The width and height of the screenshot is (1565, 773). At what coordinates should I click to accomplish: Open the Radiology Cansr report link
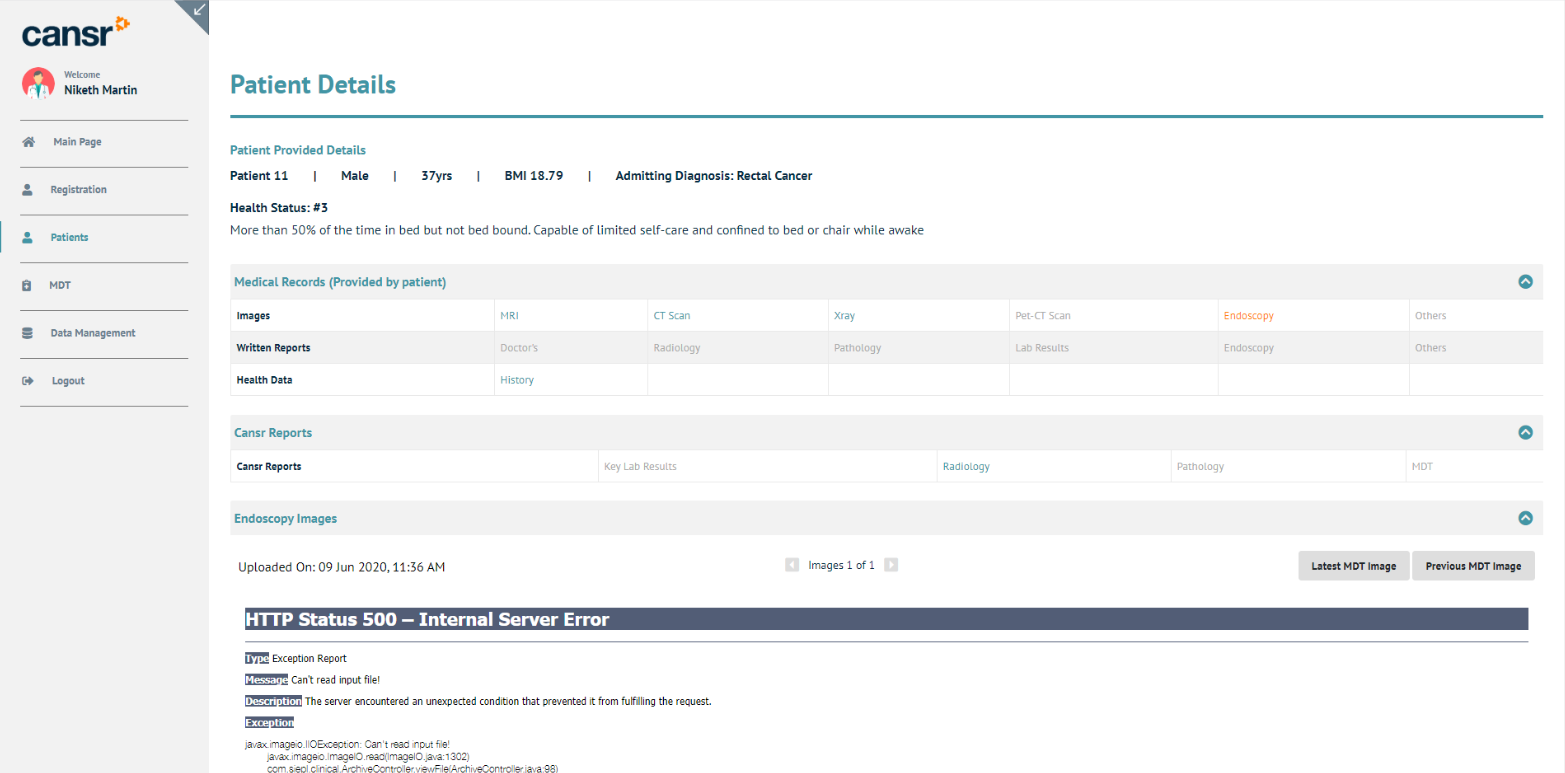pos(966,467)
